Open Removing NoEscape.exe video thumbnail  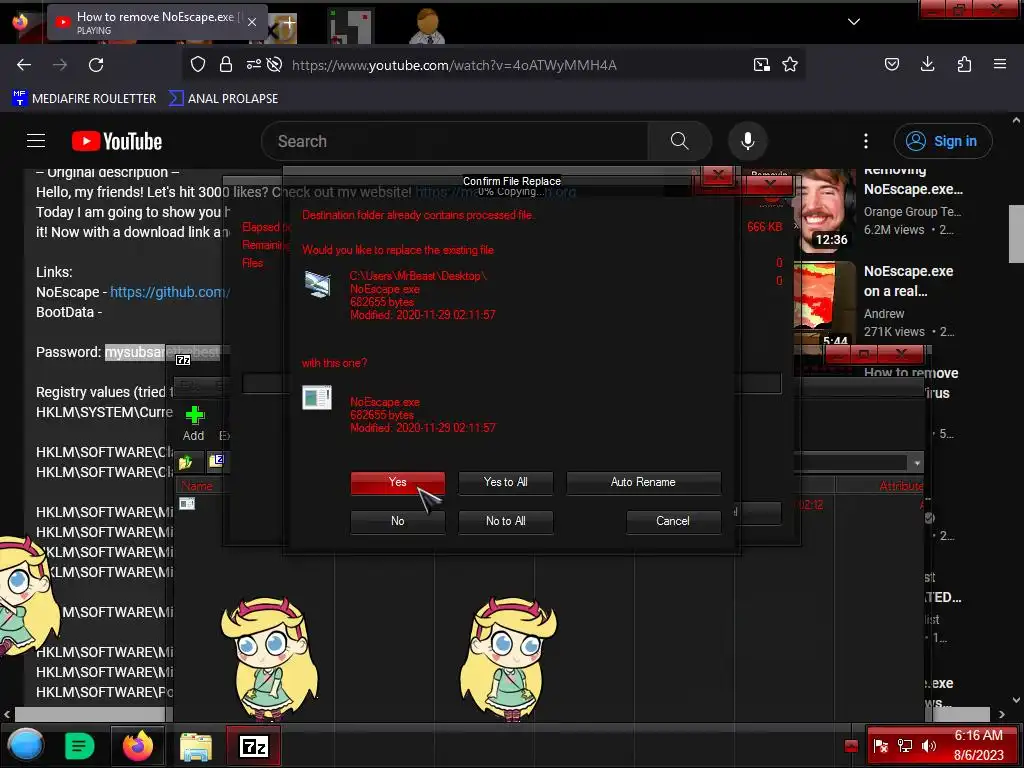tap(825, 210)
